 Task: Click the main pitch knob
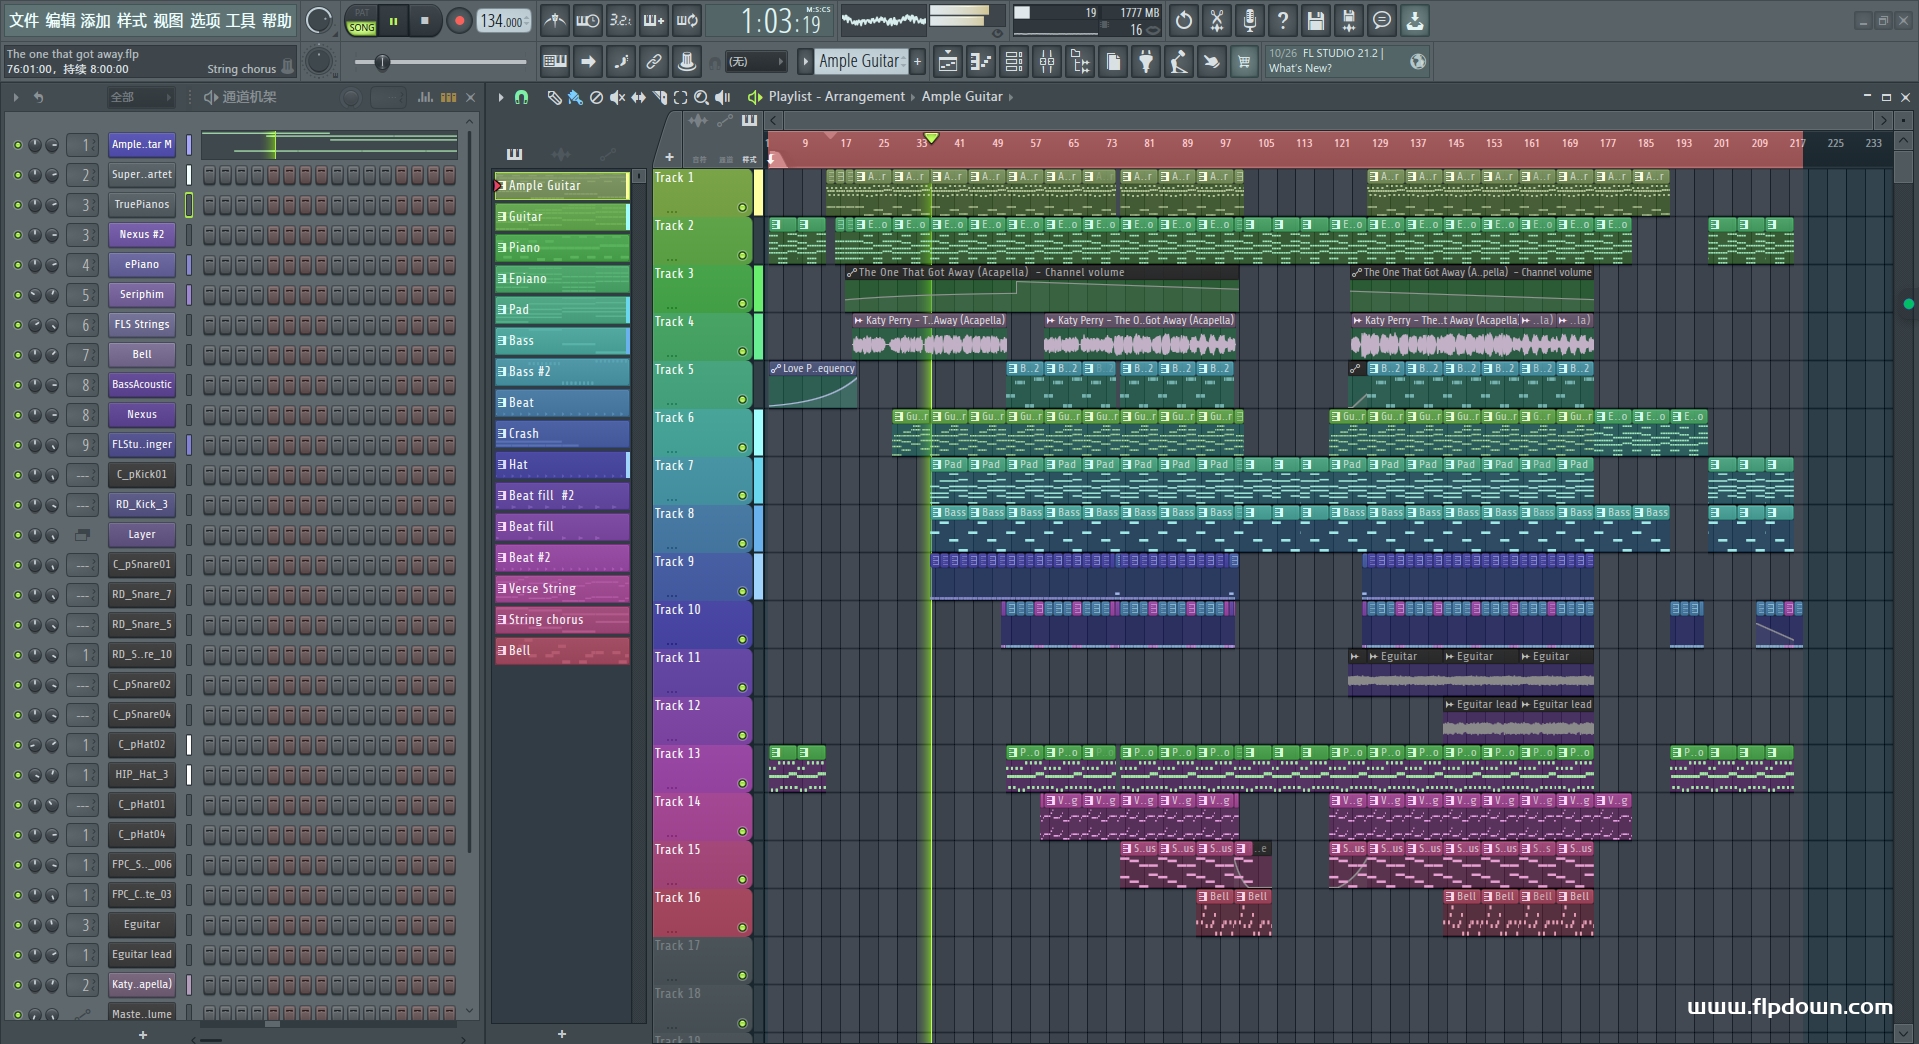(319, 62)
